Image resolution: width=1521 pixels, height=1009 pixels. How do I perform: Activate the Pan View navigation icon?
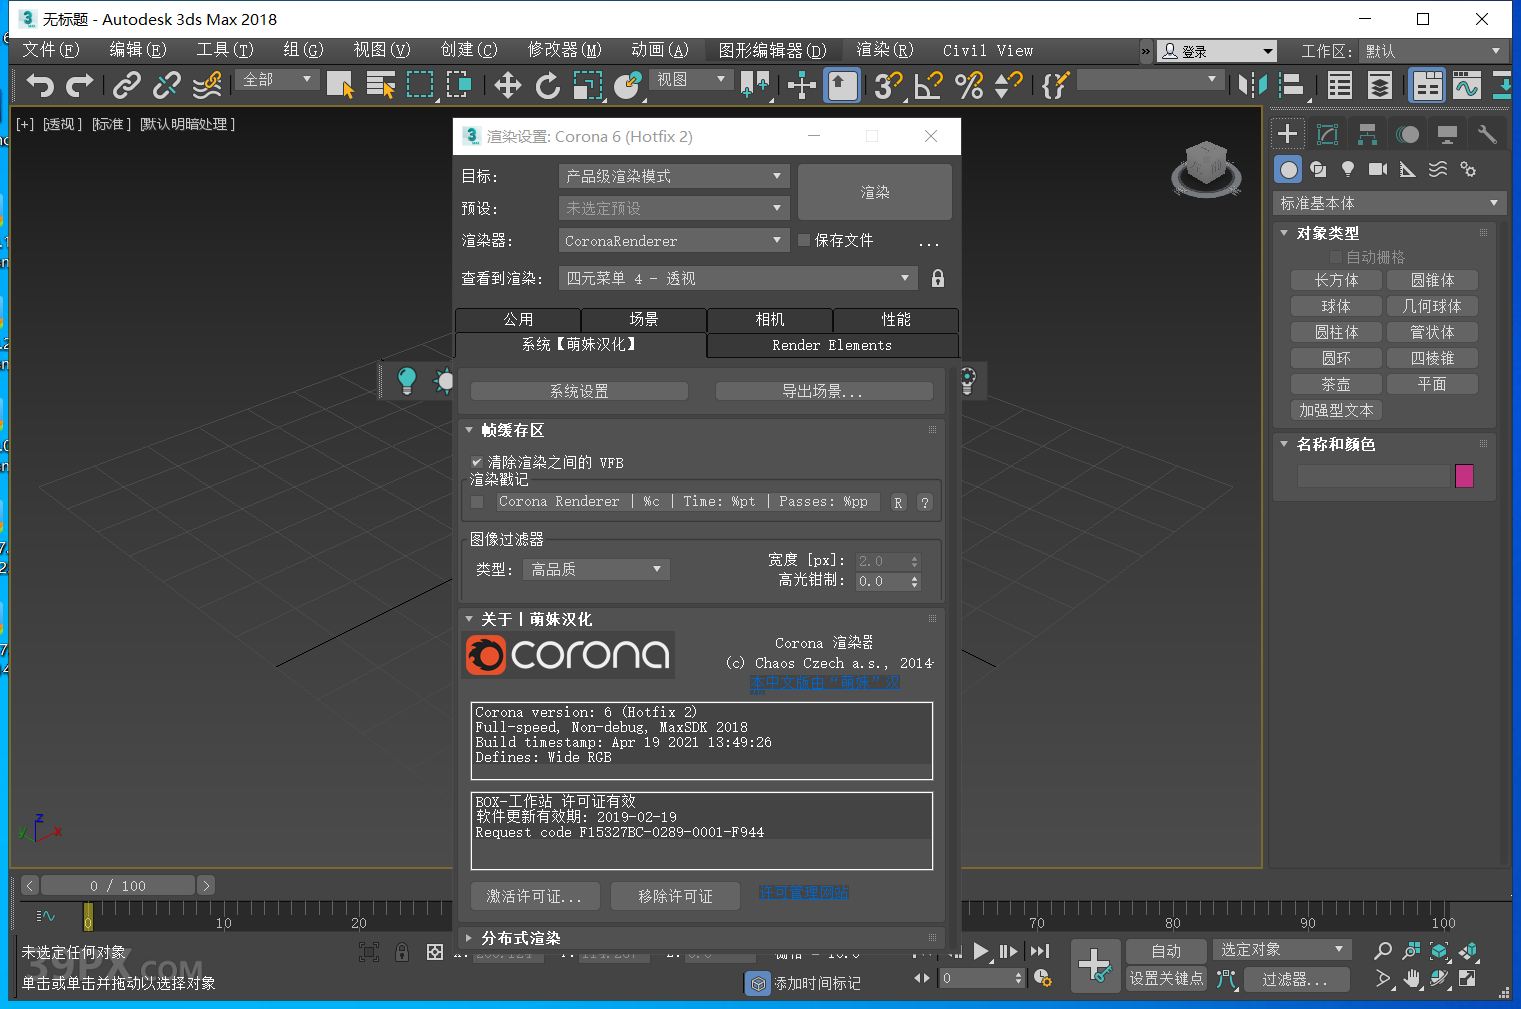click(1411, 979)
